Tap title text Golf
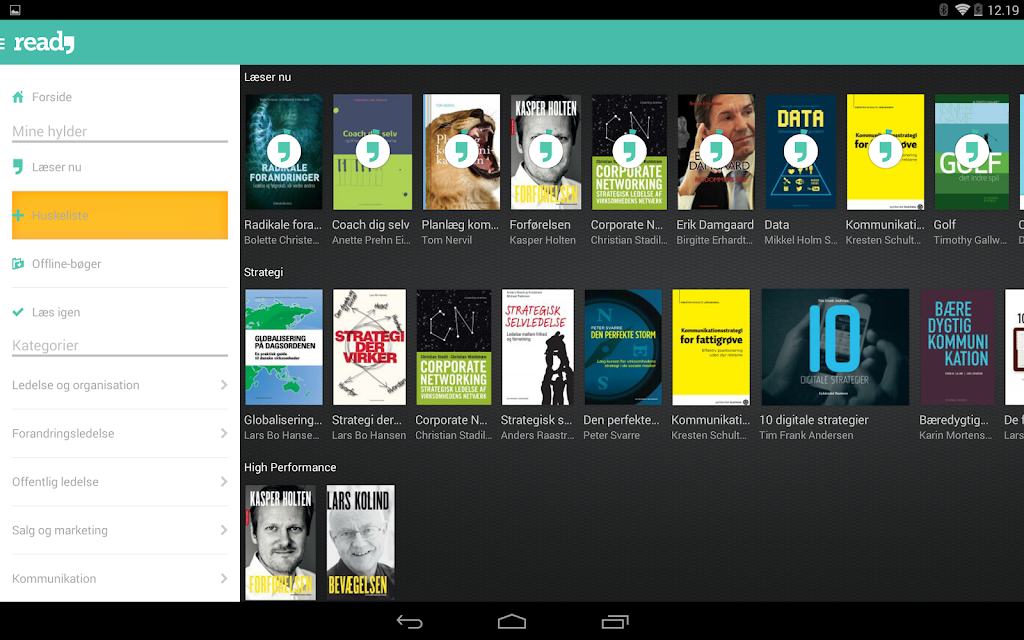This screenshot has width=1024, height=640. click(x=944, y=225)
